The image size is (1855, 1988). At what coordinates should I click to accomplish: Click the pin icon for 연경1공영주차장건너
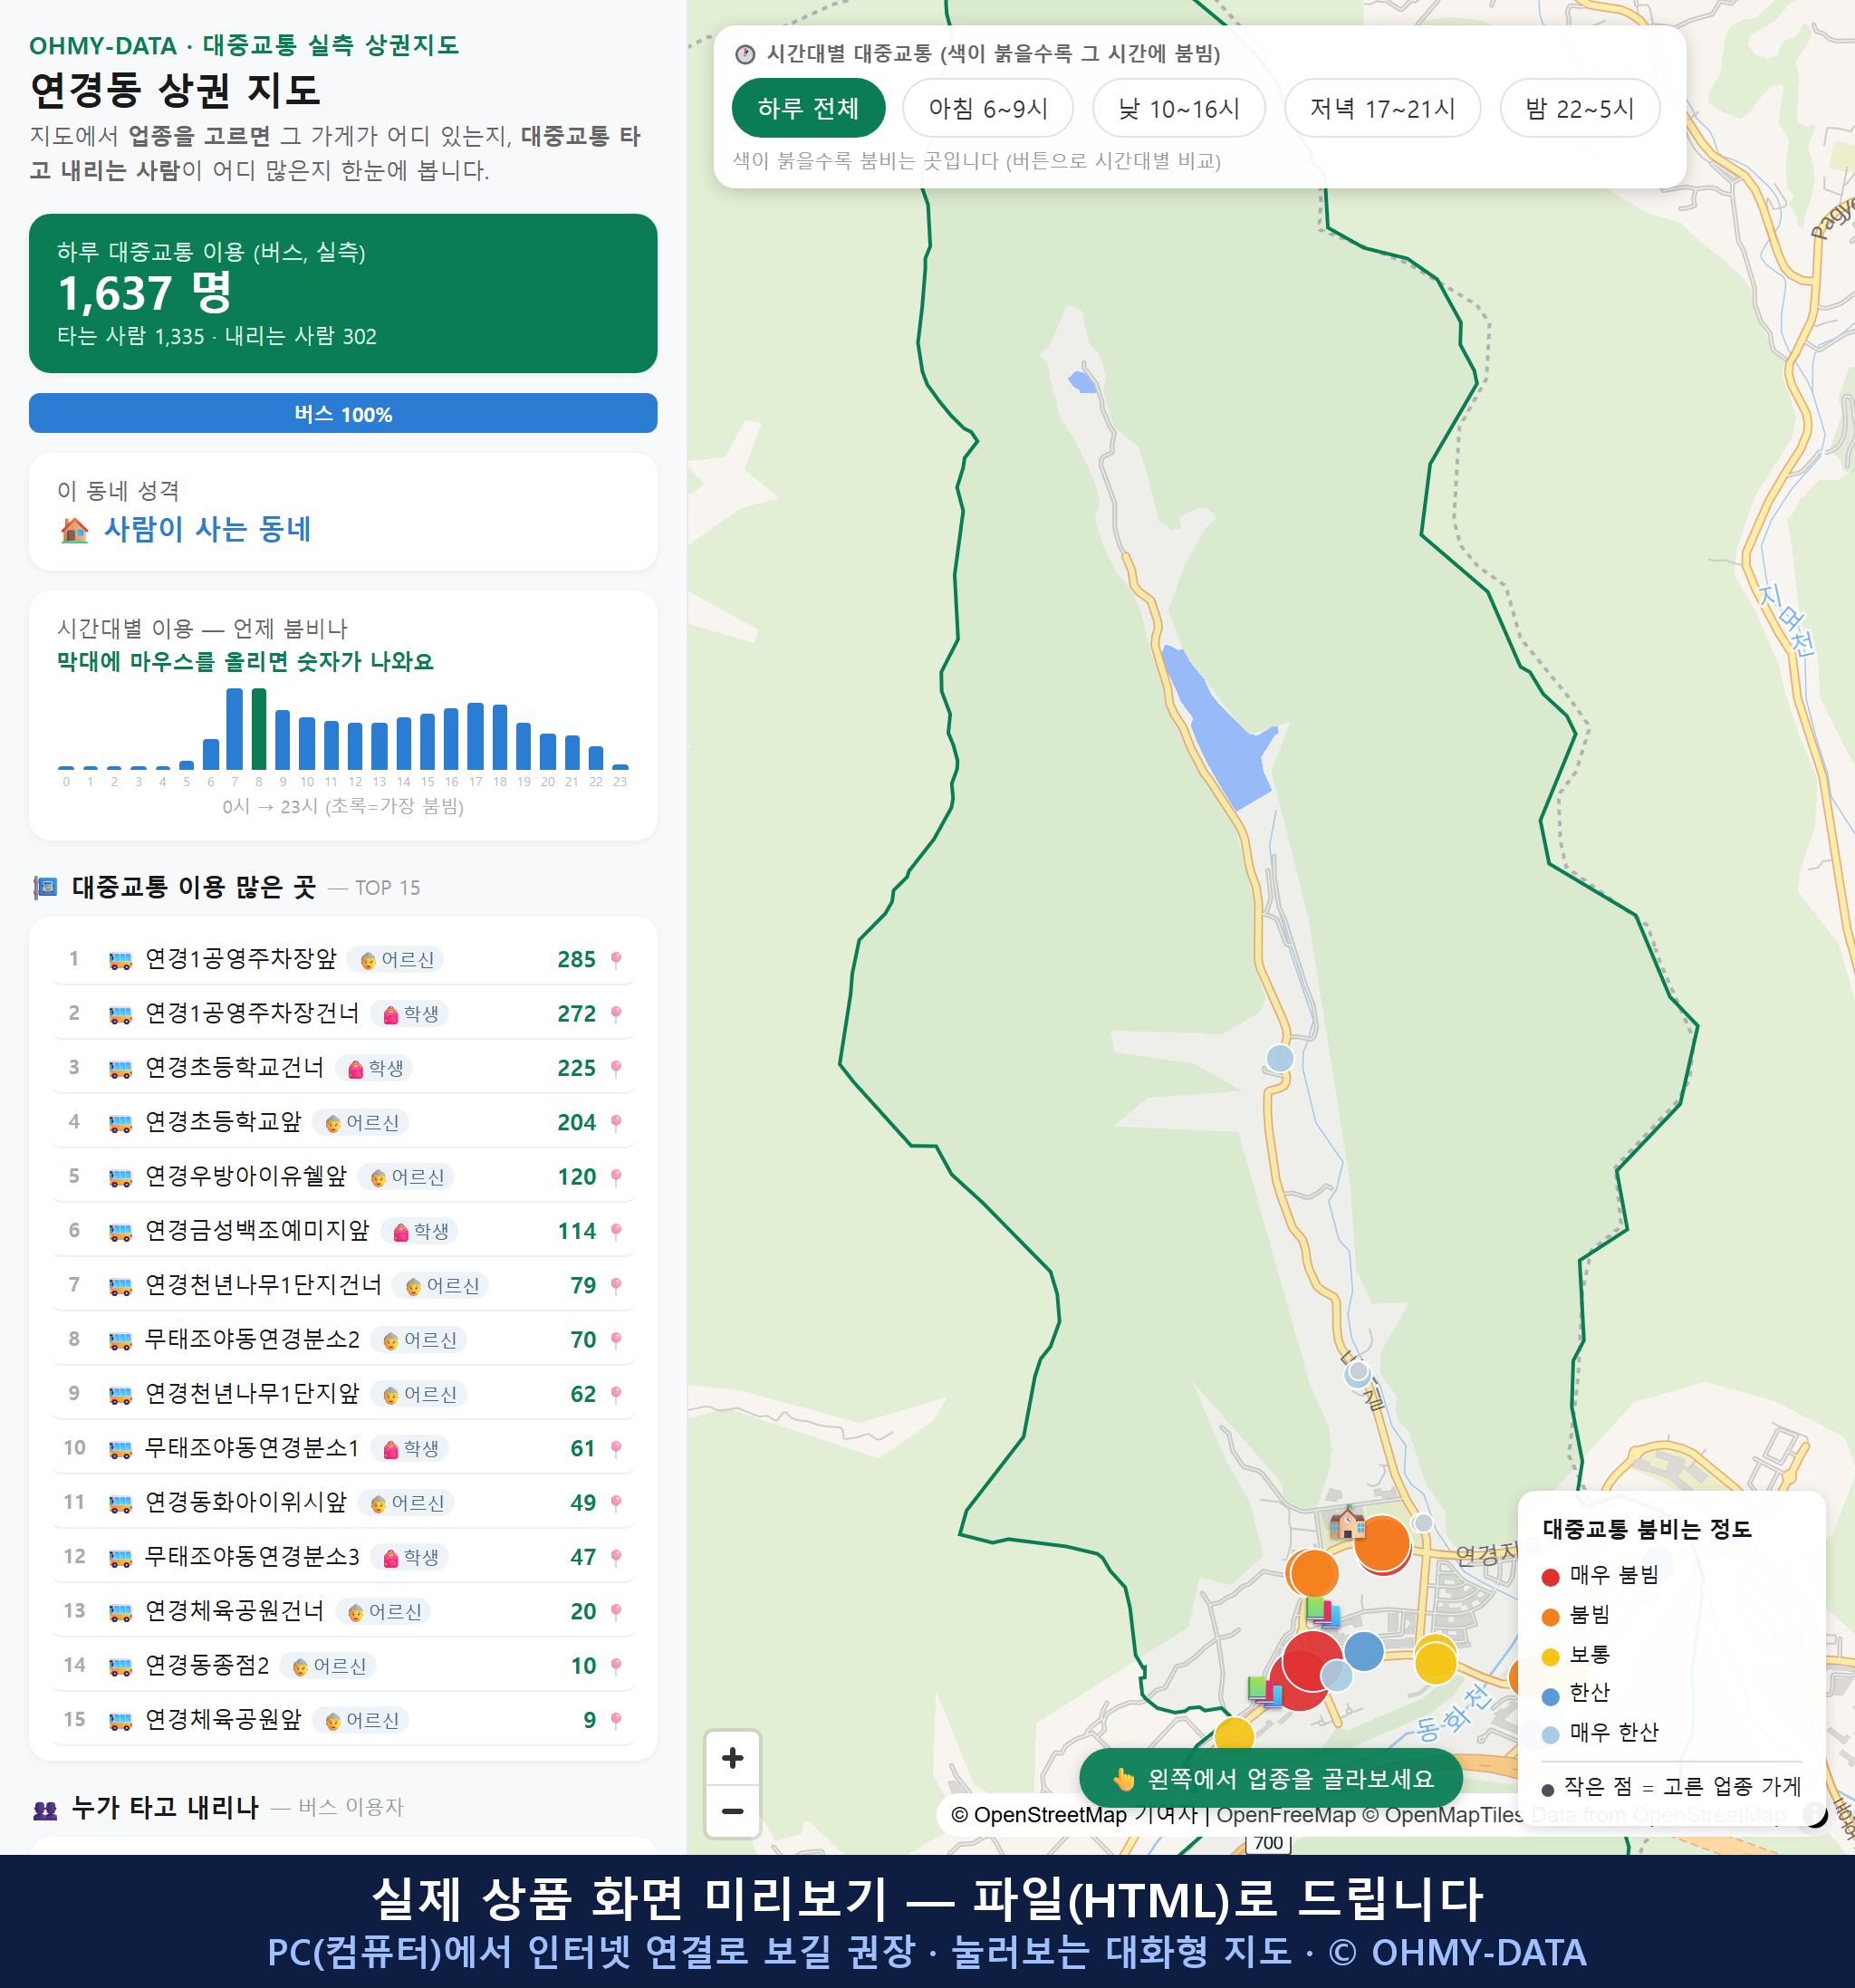coord(616,1014)
